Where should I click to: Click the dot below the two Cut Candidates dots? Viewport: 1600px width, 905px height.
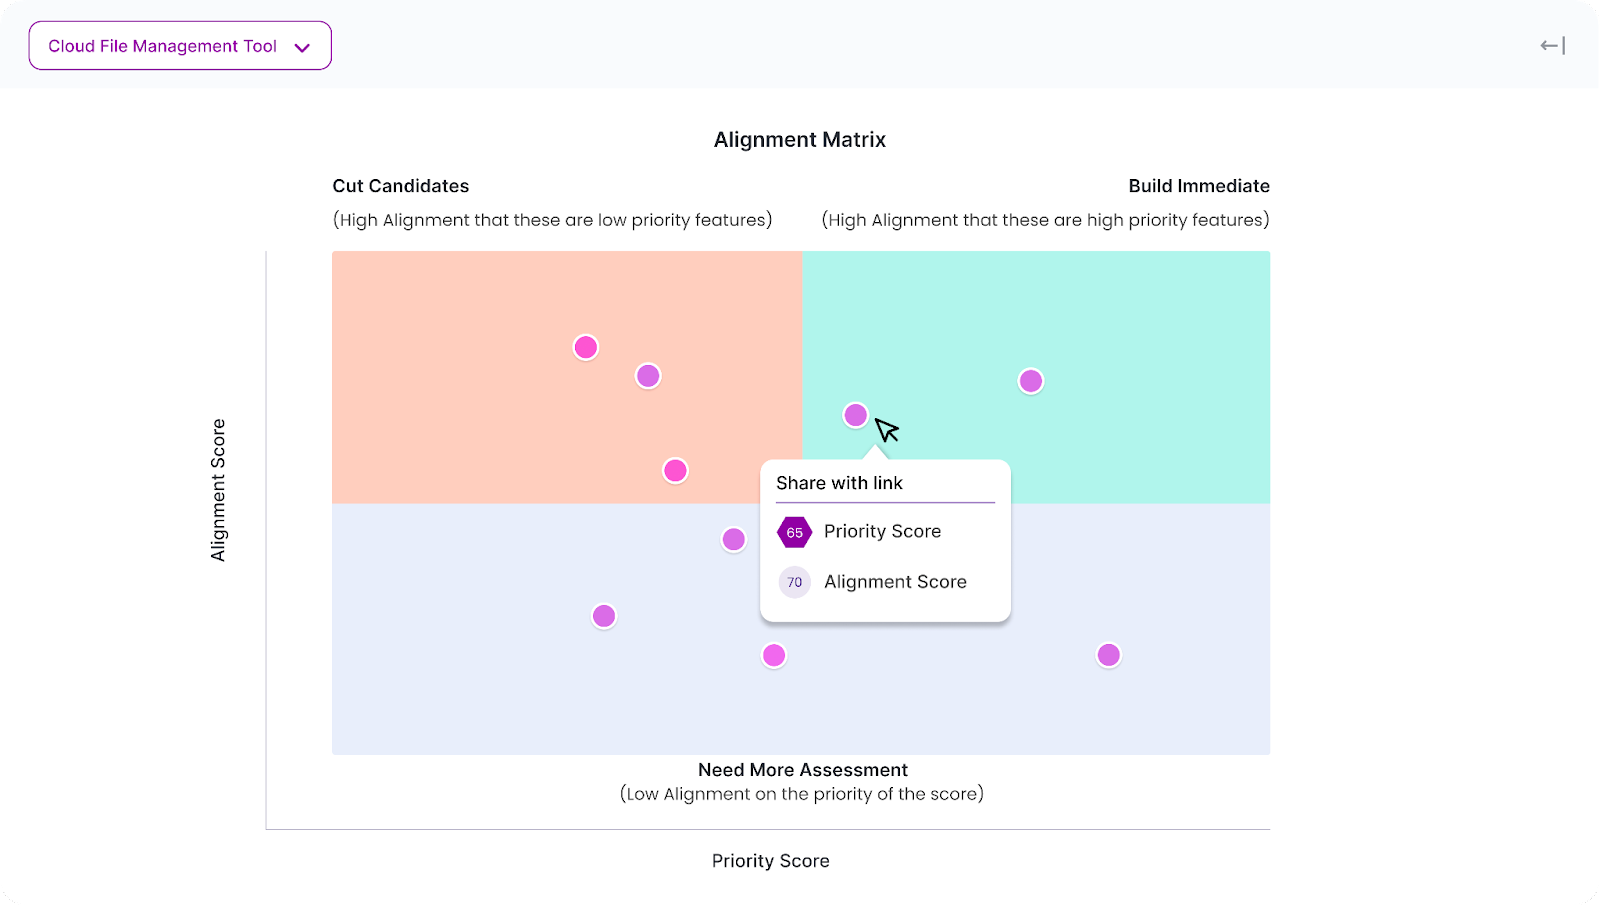click(676, 469)
